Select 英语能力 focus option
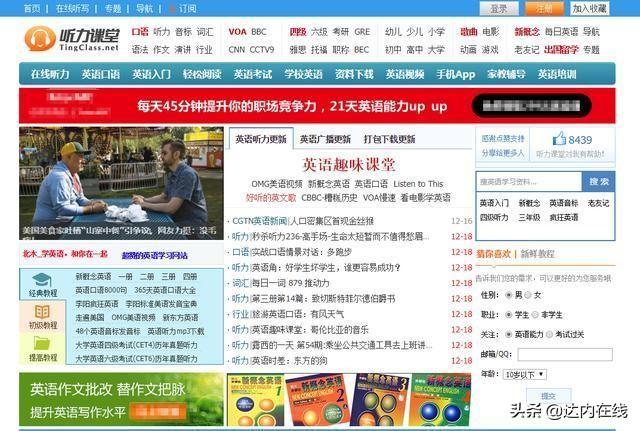The height and width of the screenshot is (431, 640). pyautogui.click(x=509, y=334)
